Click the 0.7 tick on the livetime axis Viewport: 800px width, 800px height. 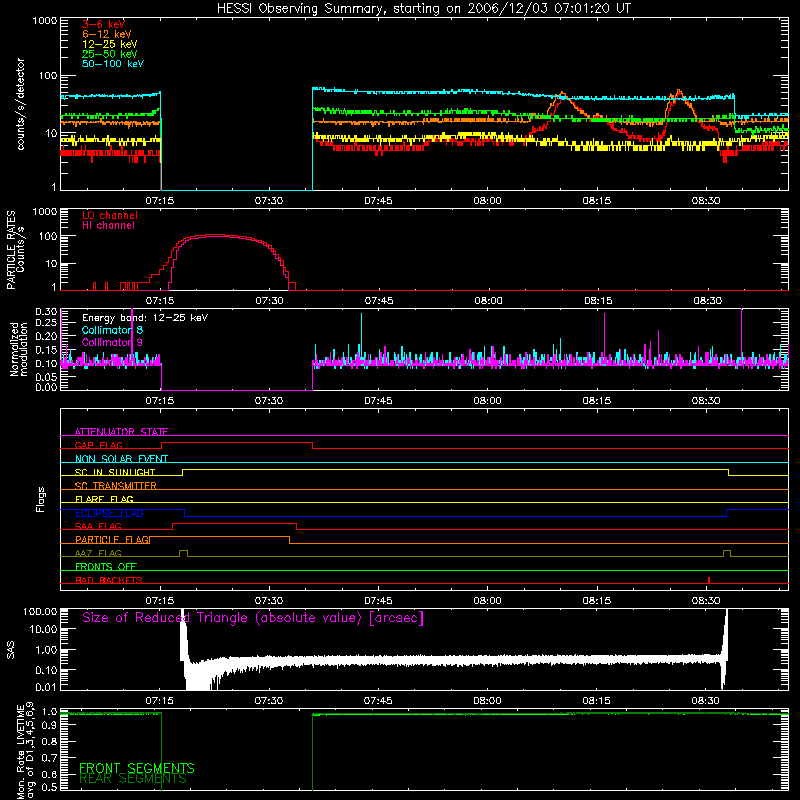click(49, 758)
